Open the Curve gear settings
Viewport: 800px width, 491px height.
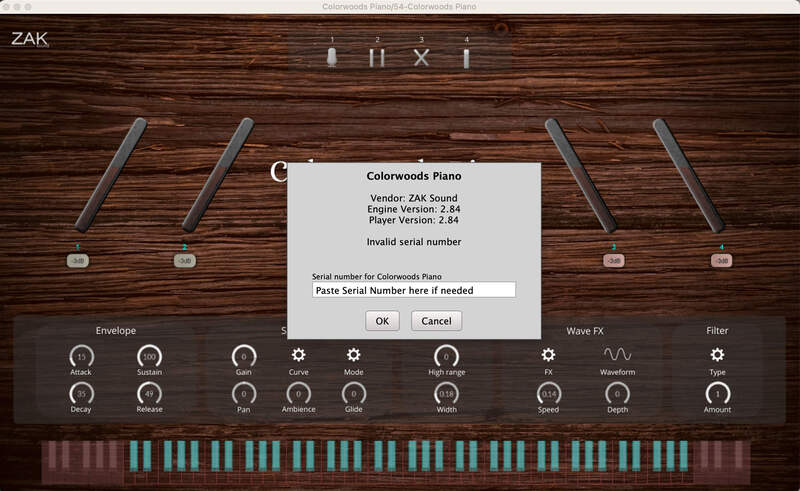[298, 355]
